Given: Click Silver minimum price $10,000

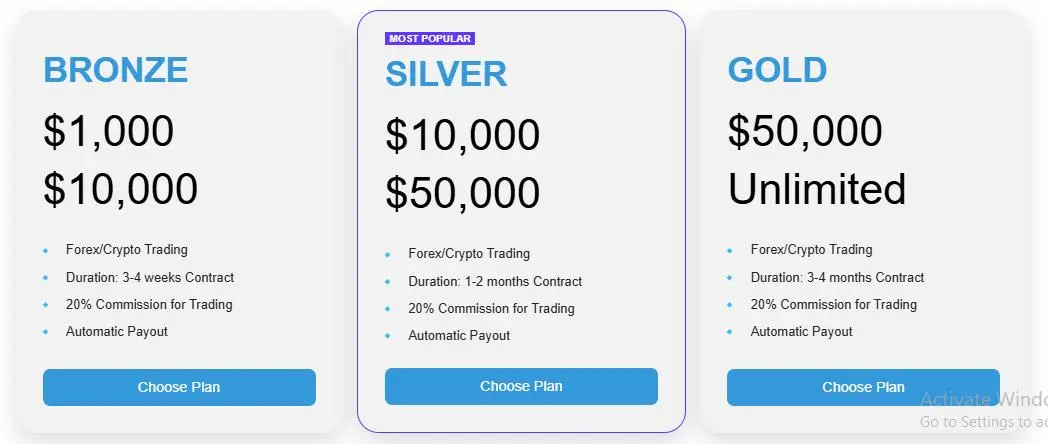Looking at the screenshot, I should (463, 135).
